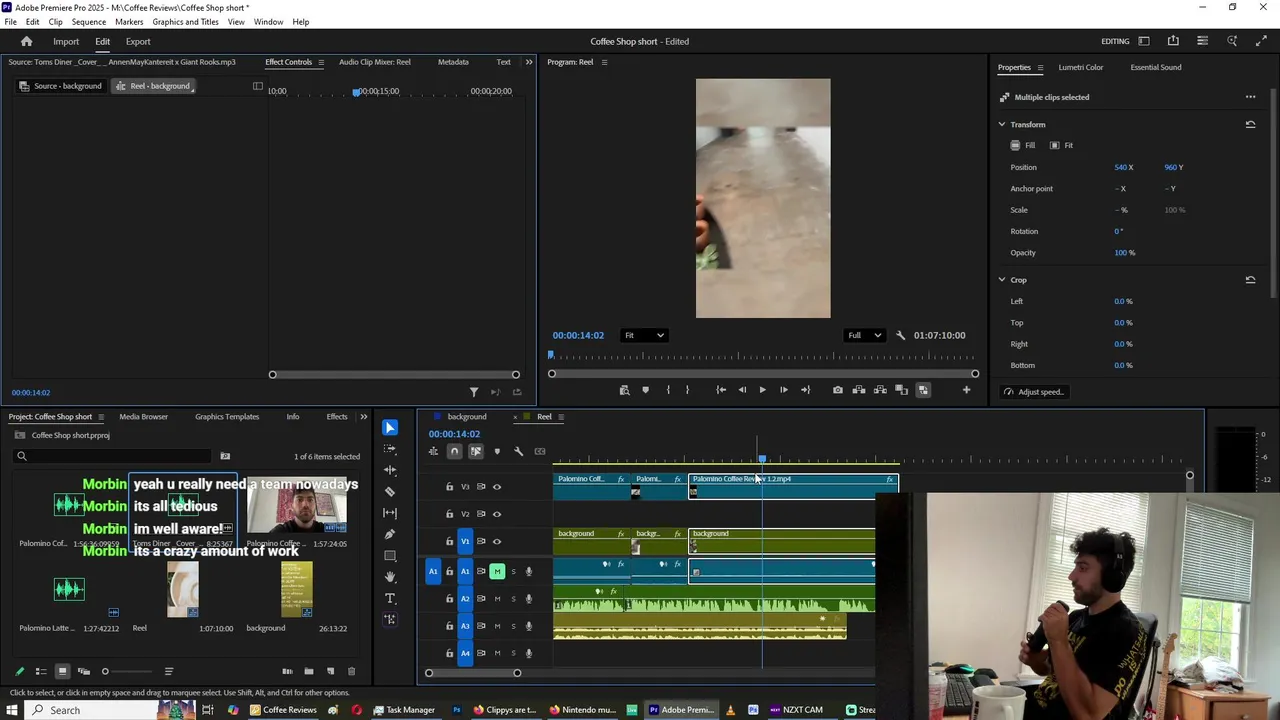Select the Razor tool
This screenshot has width=1280, height=720.
tap(390, 491)
